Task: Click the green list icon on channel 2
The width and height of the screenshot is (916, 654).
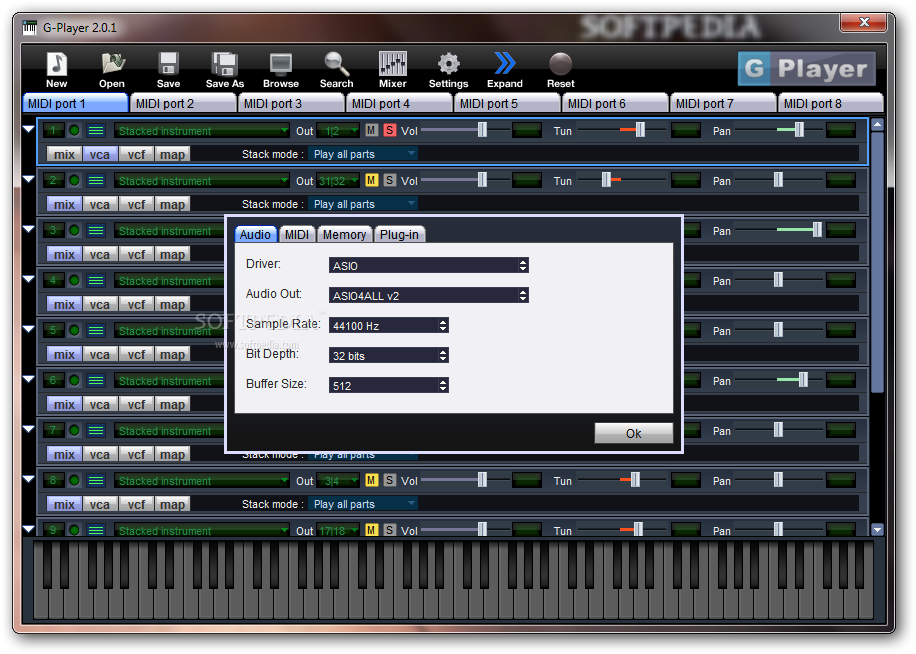Action: coord(96,181)
